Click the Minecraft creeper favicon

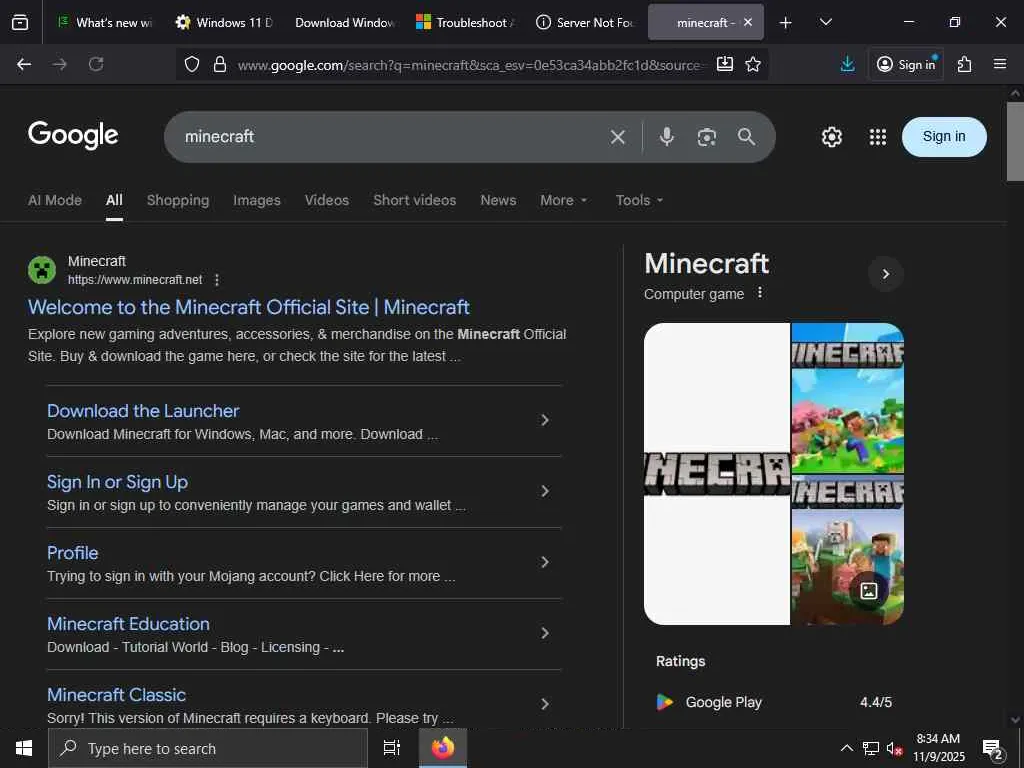coord(42,270)
